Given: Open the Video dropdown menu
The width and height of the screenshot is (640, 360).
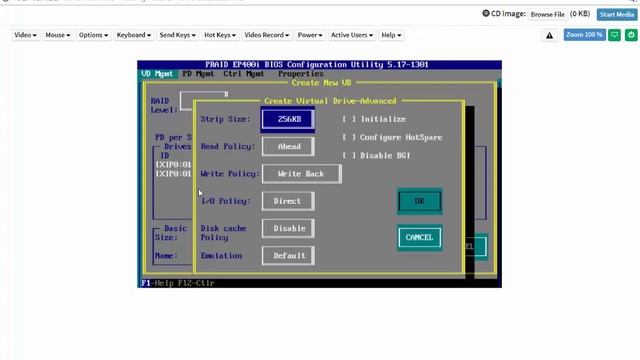Looking at the screenshot, I should pos(25,35).
